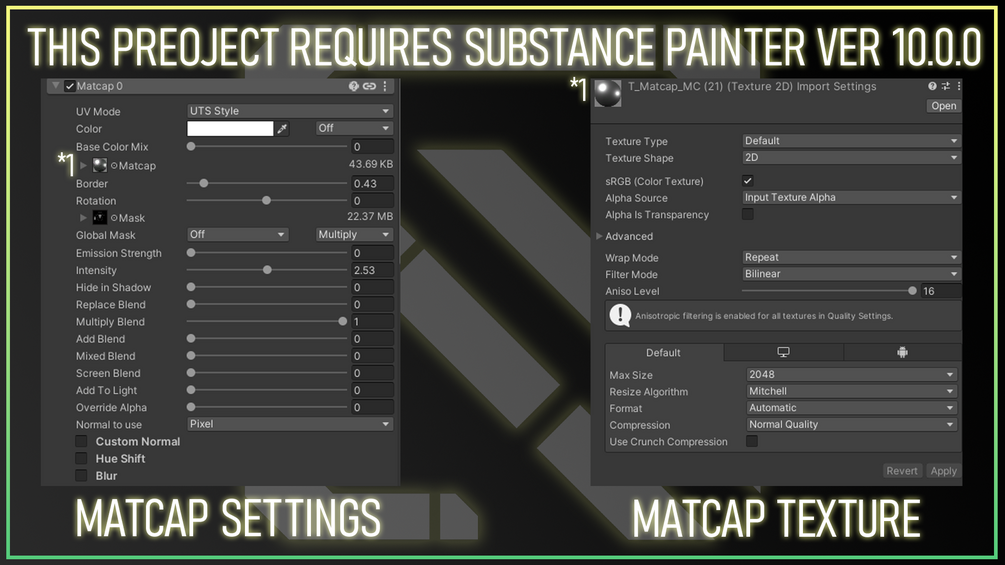Click the Apply button
Image resolution: width=1005 pixels, height=565 pixels.
click(943, 471)
